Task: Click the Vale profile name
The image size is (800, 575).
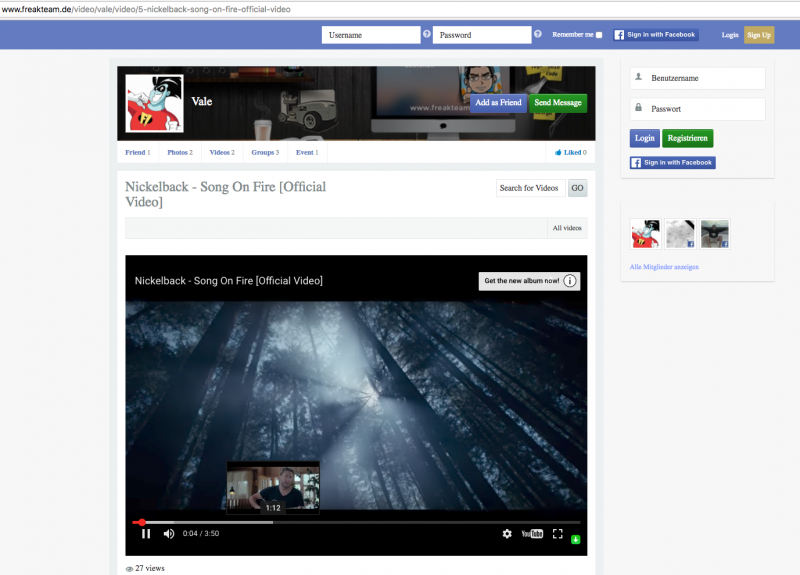Action: (202, 102)
